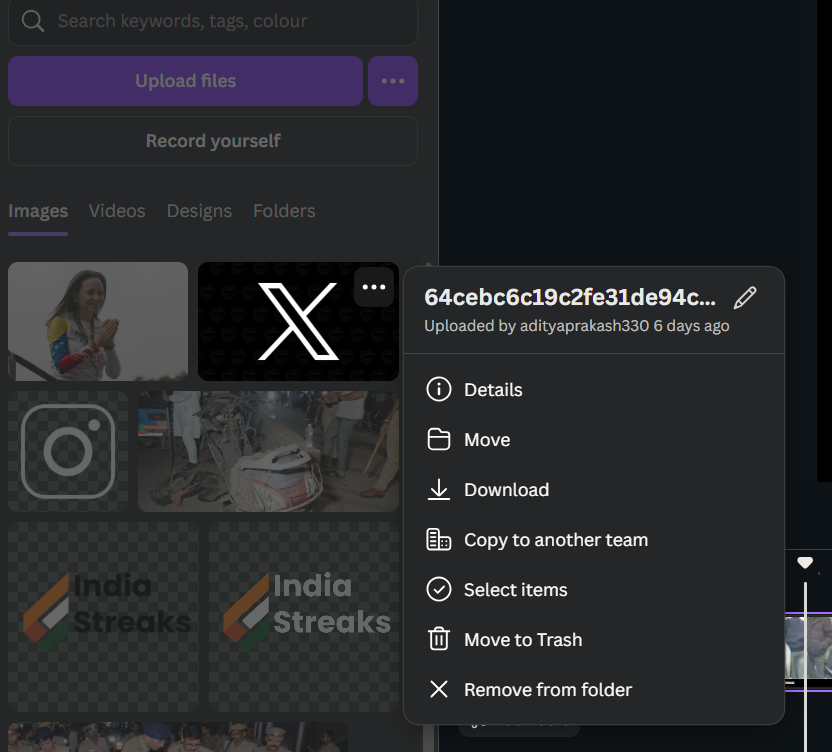Choose Move in the context menu
Image resolution: width=832 pixels, height=752 pixels.
click(594, 439)
